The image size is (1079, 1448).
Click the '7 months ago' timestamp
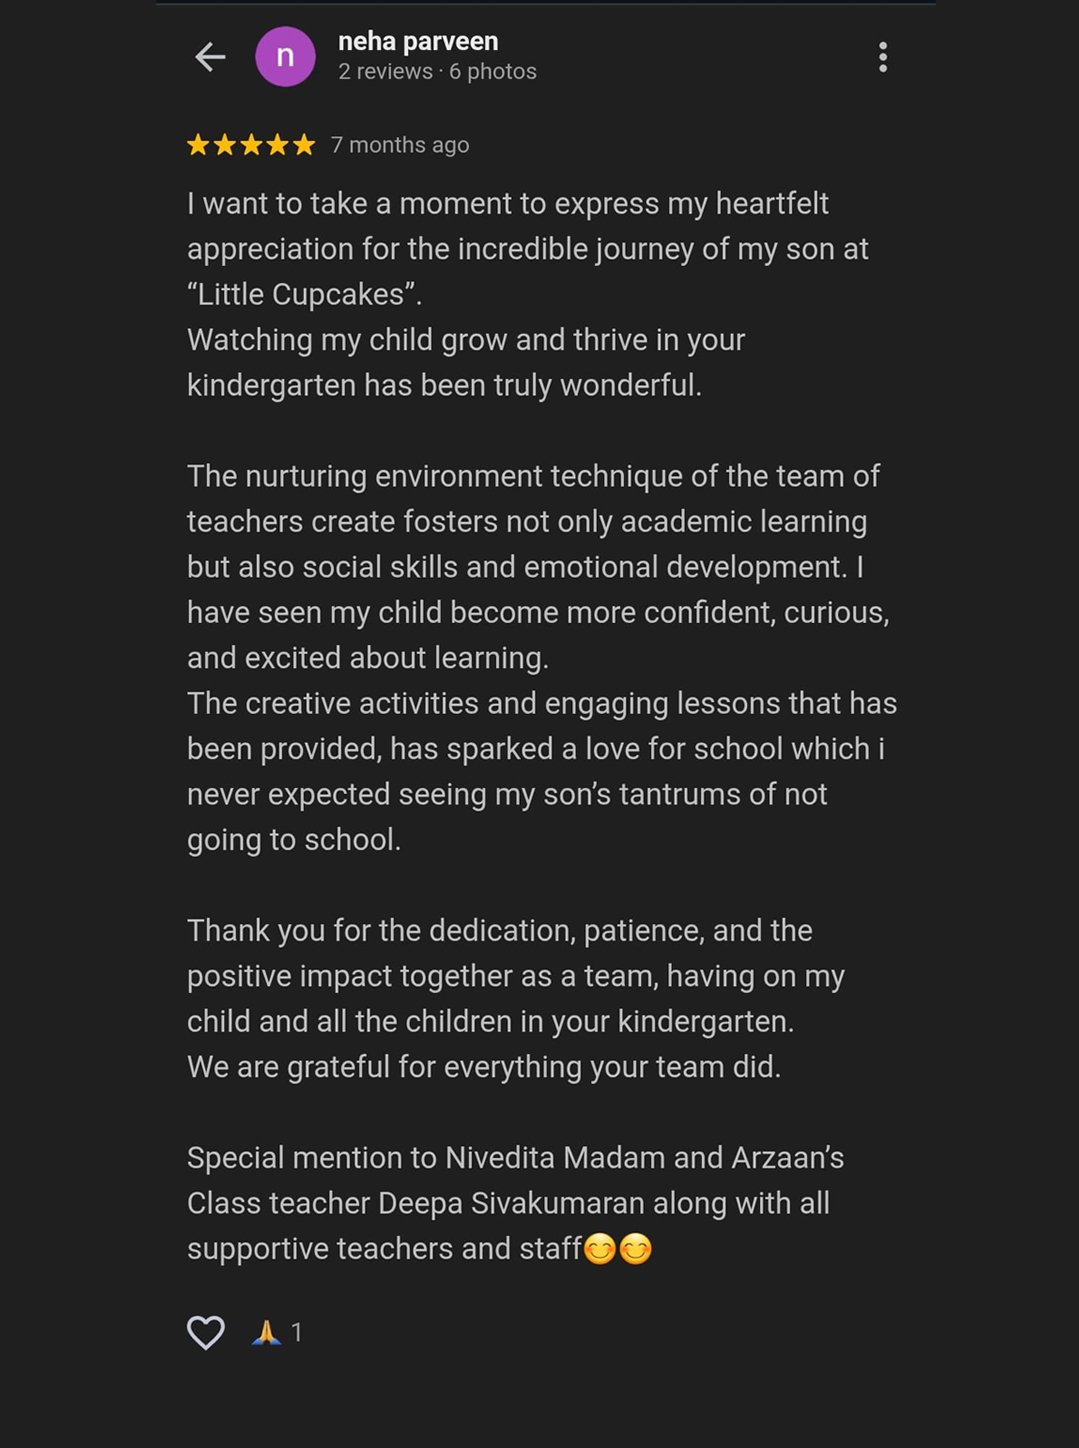coord(400,145)
